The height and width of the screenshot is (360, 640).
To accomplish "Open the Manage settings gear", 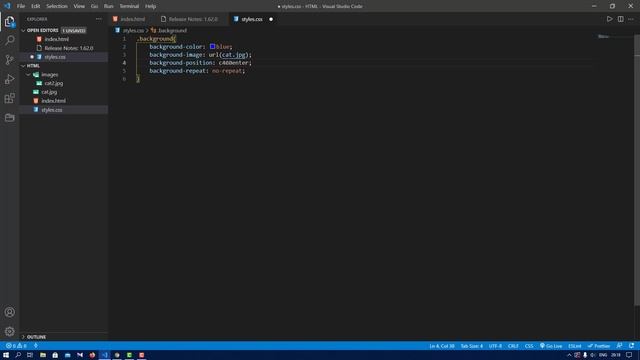I will (9, 331).
